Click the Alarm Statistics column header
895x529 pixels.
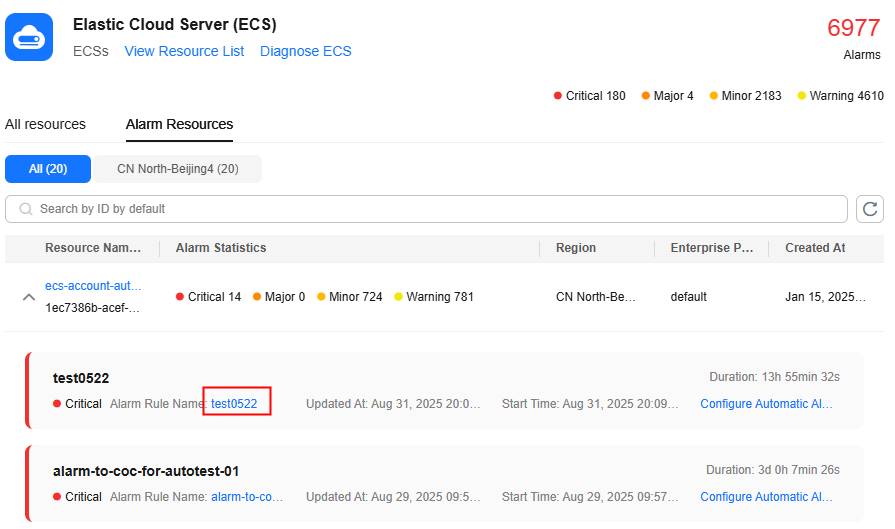pos(221,248)
